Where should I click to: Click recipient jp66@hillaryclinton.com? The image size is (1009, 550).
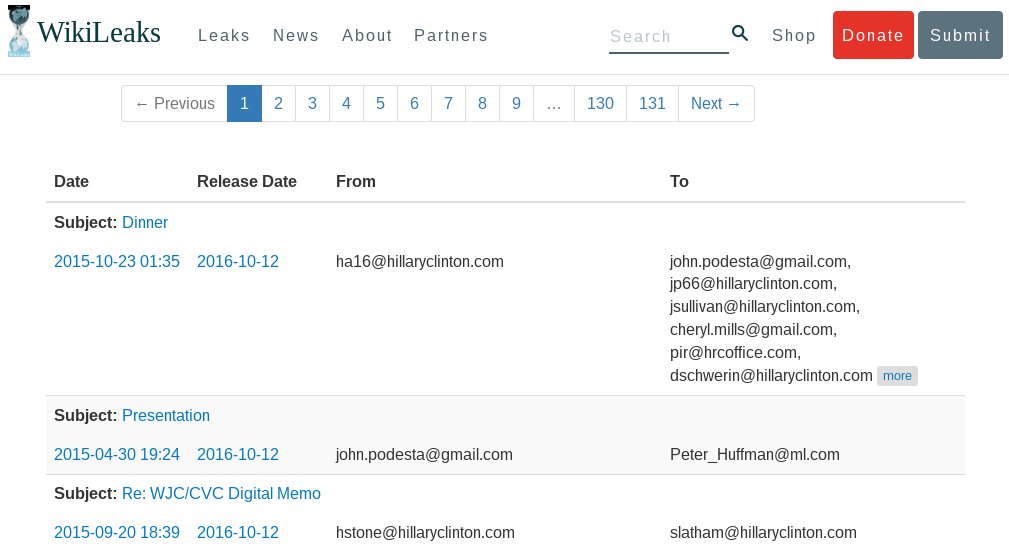pos(753,284)
